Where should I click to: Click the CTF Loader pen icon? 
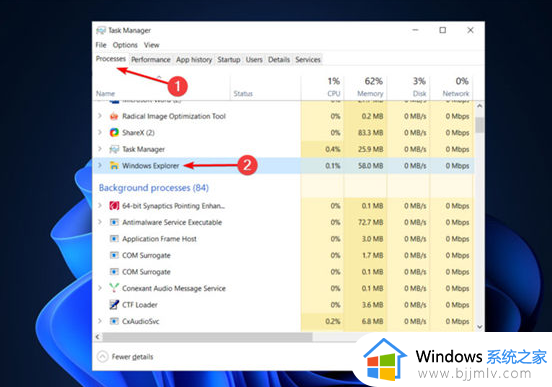114,305
